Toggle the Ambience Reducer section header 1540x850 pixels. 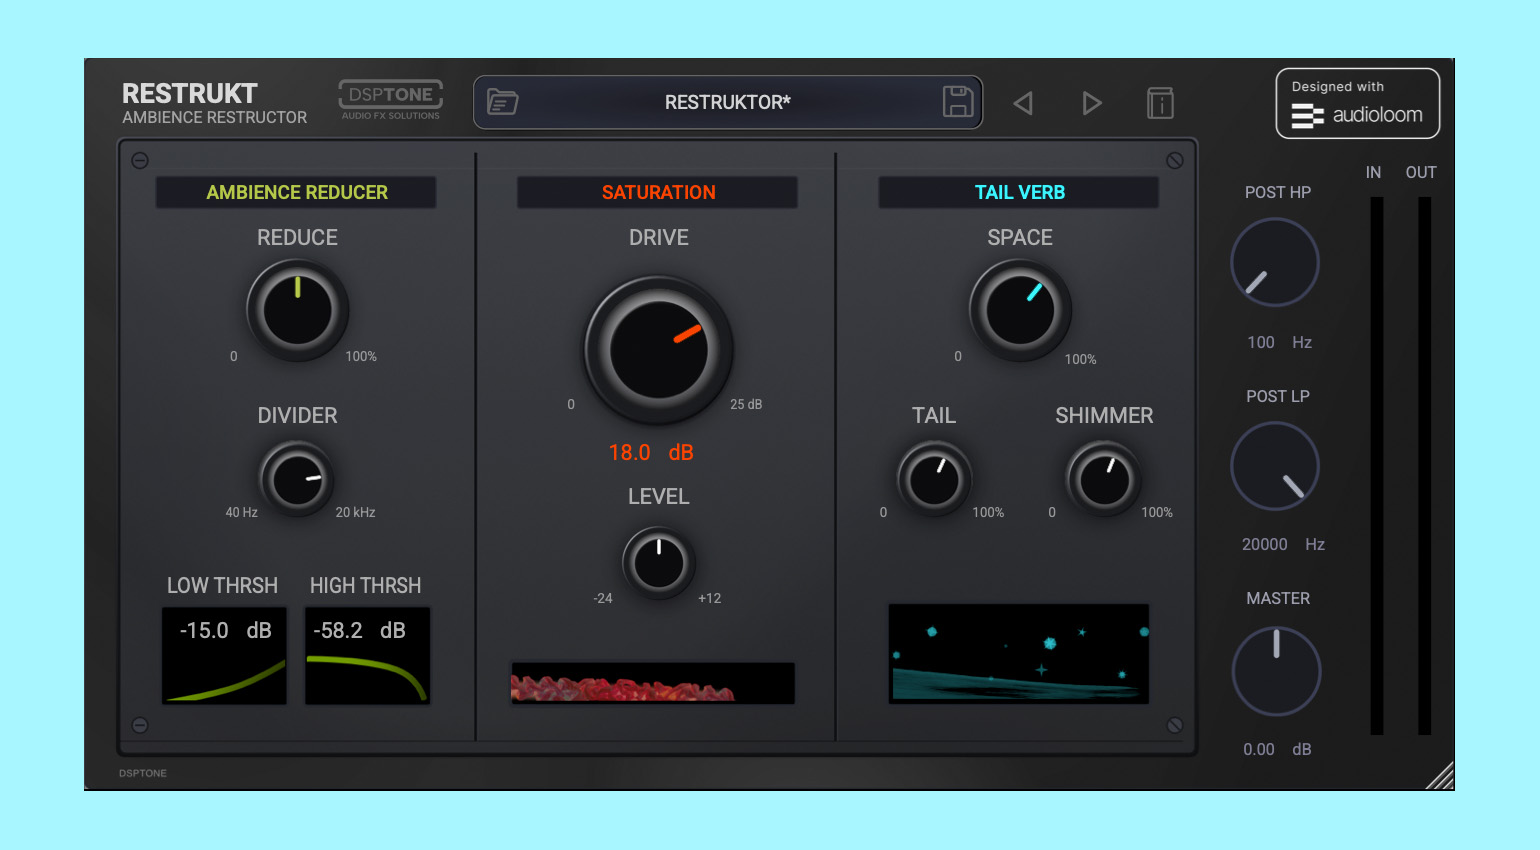point(296,192)
